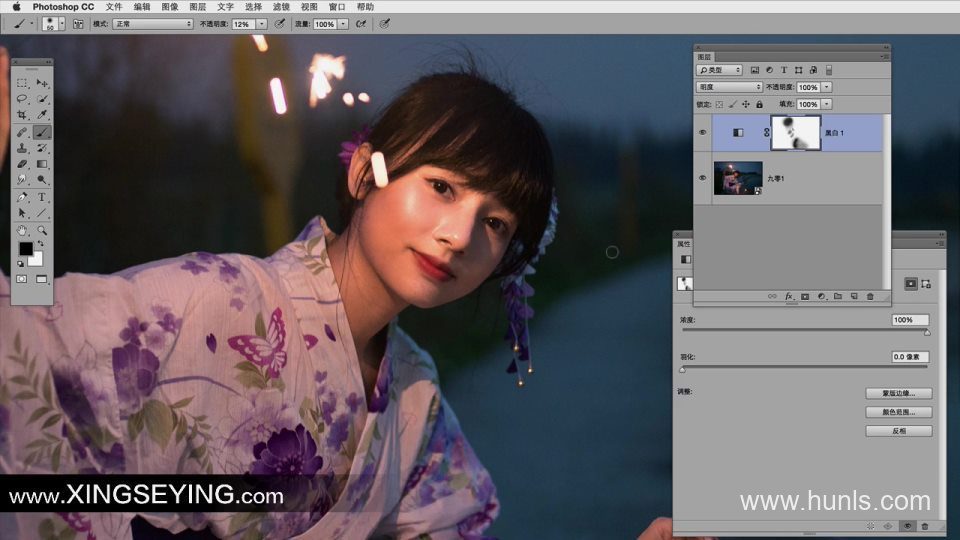Open the brush blend mode dropdown
The height and width of the screenshot is (540, 960).
click(x=152, y=24)
